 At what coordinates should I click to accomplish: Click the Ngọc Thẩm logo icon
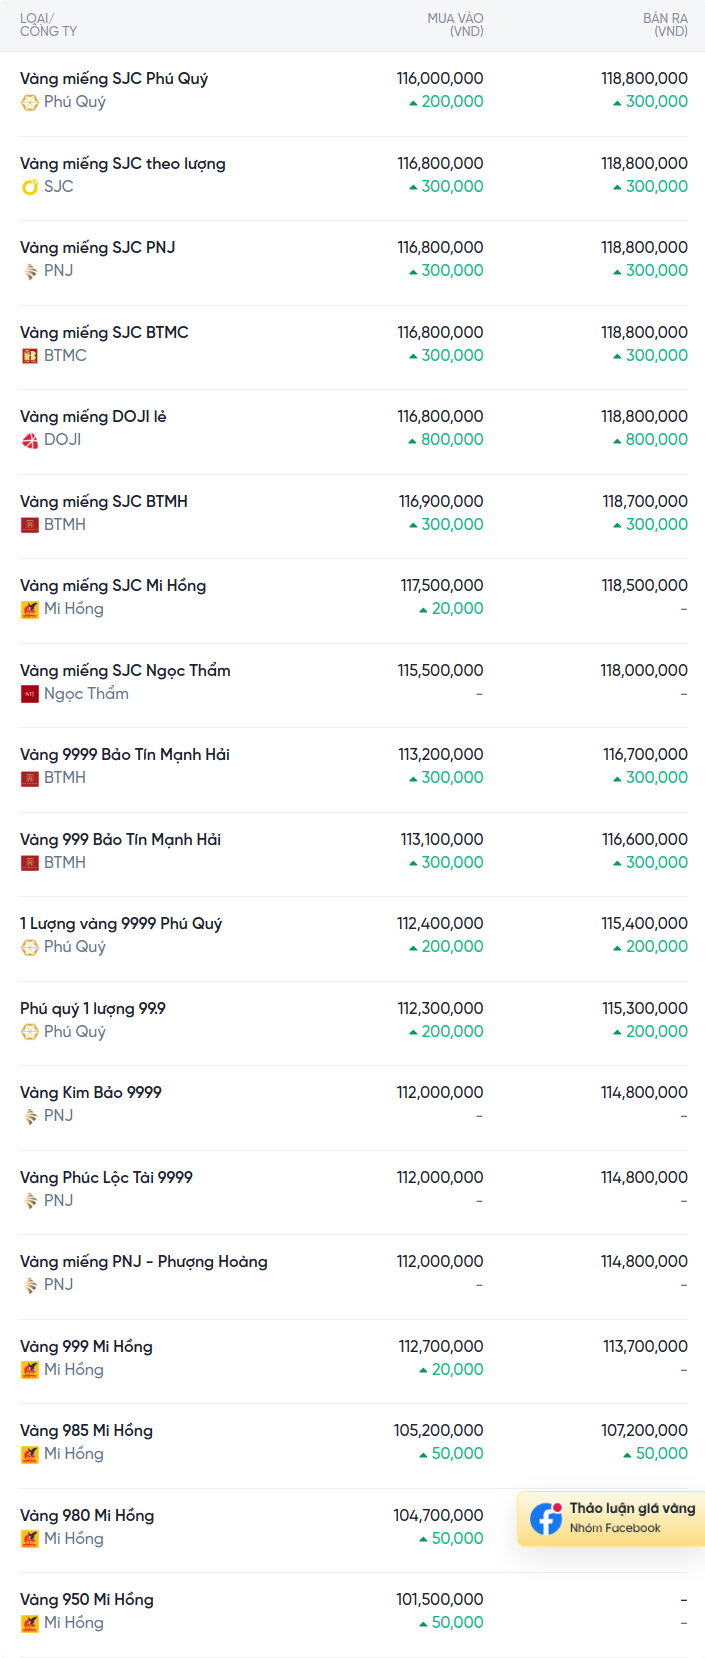pos(30,694)
